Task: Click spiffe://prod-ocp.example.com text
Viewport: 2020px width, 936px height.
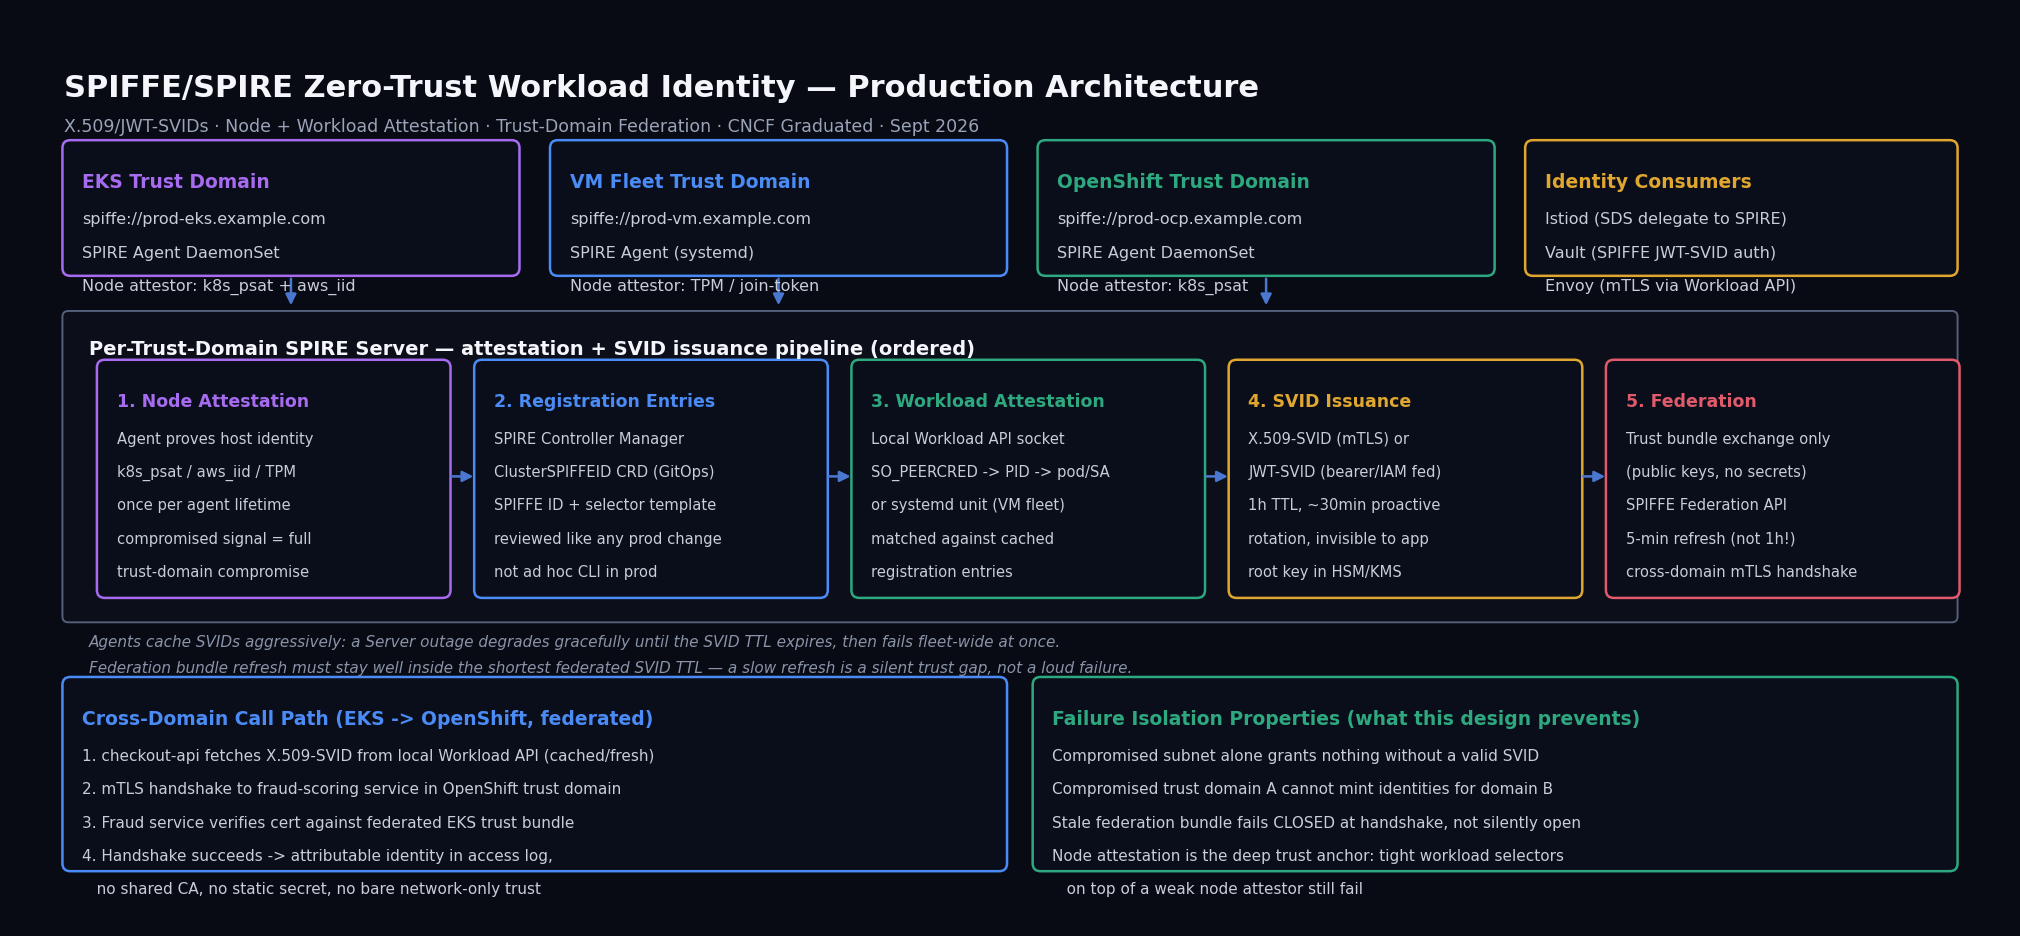Action: tap(1179, 219)
